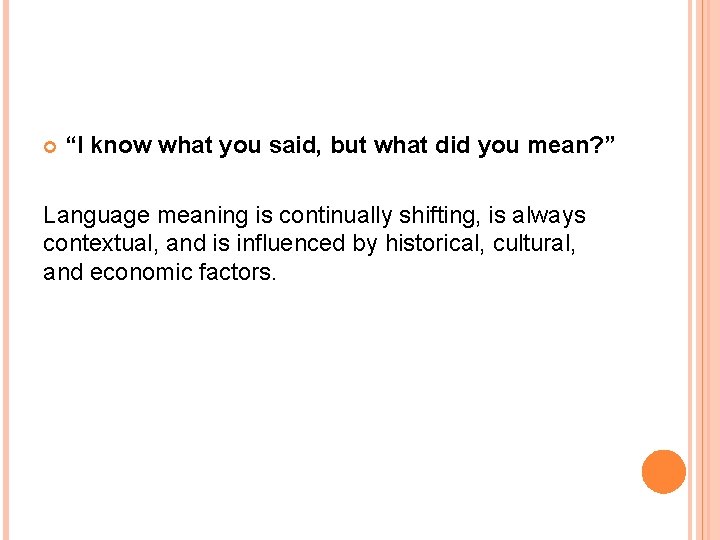Click the word "said," in the bold quote
The image size is (720, 540).
(295, 146)
